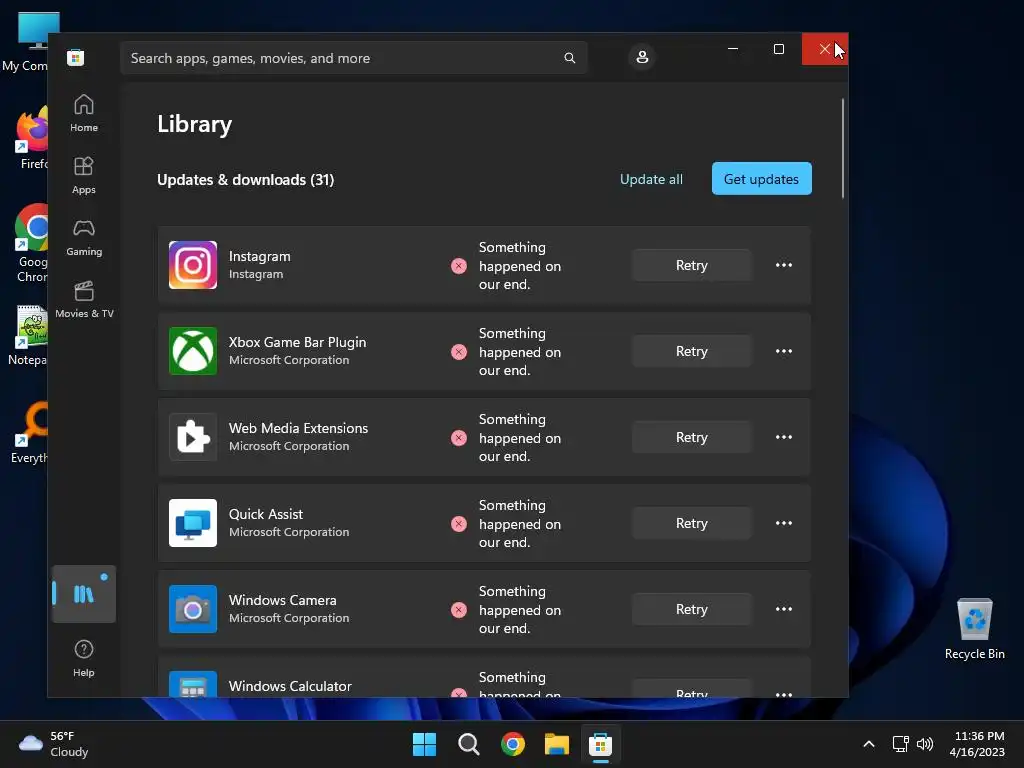Click the Update all link

click(651, 179)
